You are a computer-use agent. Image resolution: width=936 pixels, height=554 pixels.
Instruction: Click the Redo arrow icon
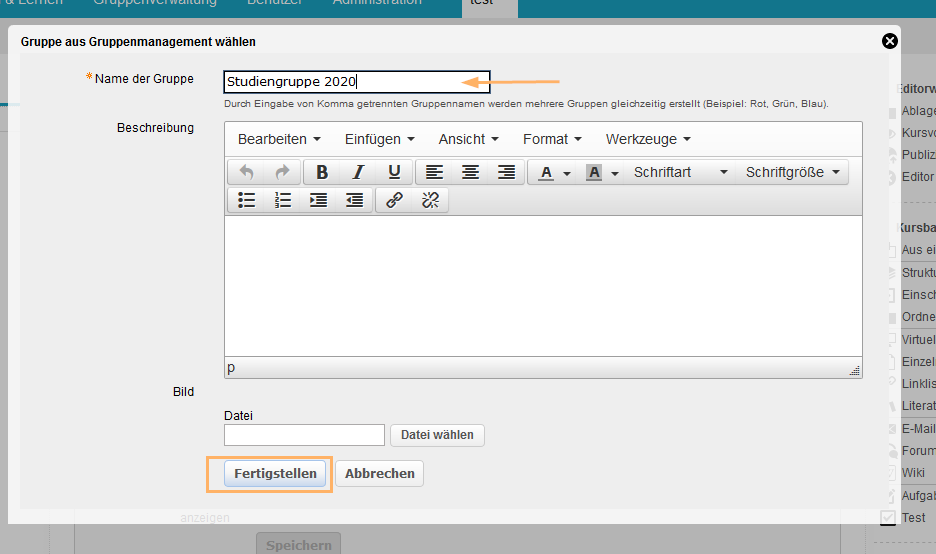[x=282, y=172]
